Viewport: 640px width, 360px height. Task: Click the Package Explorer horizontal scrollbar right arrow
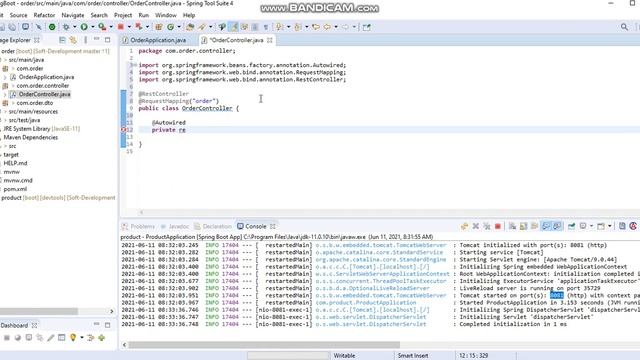click(112, 311)
